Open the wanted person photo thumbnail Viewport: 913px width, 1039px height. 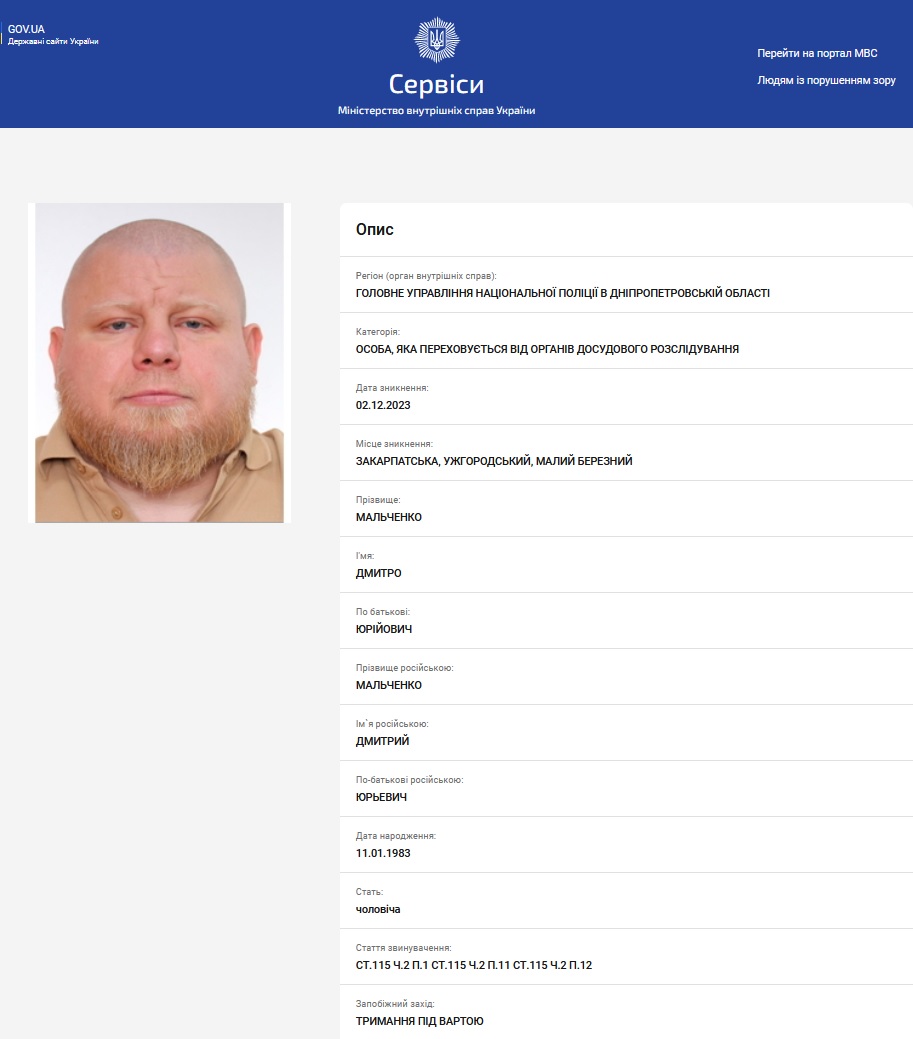coord(159,362)
